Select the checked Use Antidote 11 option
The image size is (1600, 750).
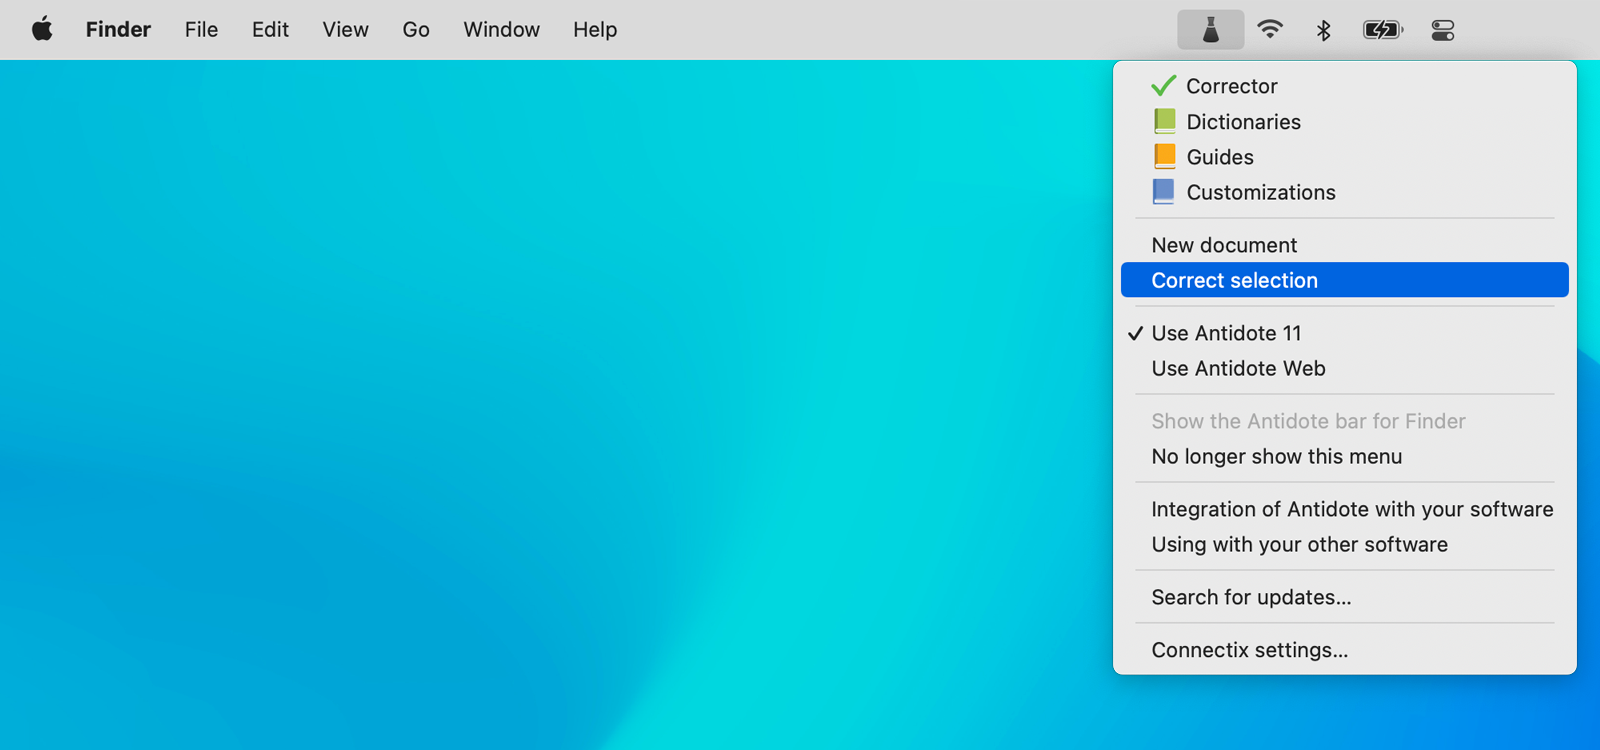[1226, 333]
